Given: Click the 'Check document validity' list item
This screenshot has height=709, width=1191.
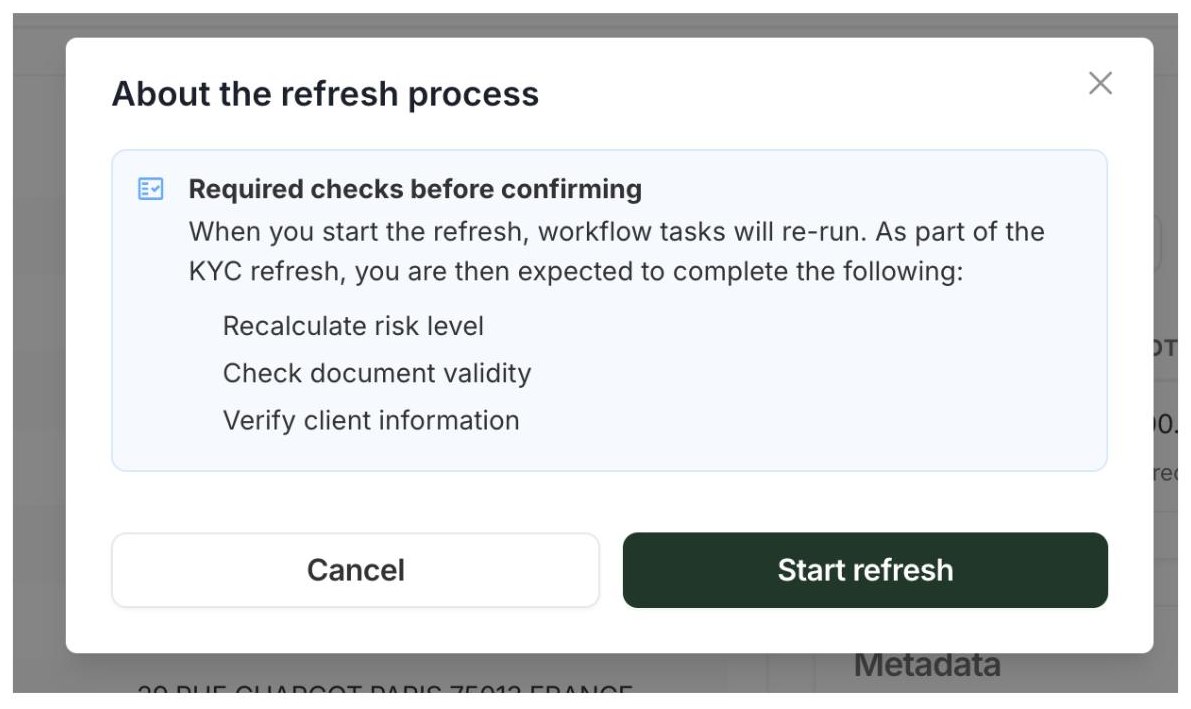Looking at the screenshot, I should tap(377, 373).
